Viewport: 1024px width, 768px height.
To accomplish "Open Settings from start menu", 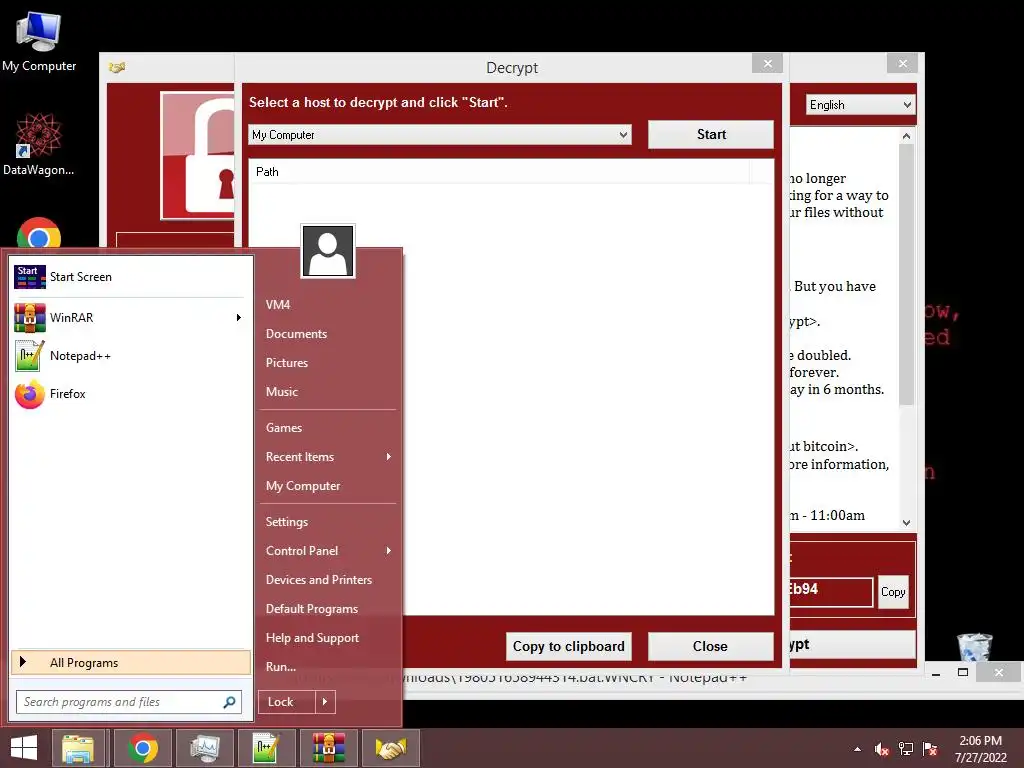I will point(287,522).
